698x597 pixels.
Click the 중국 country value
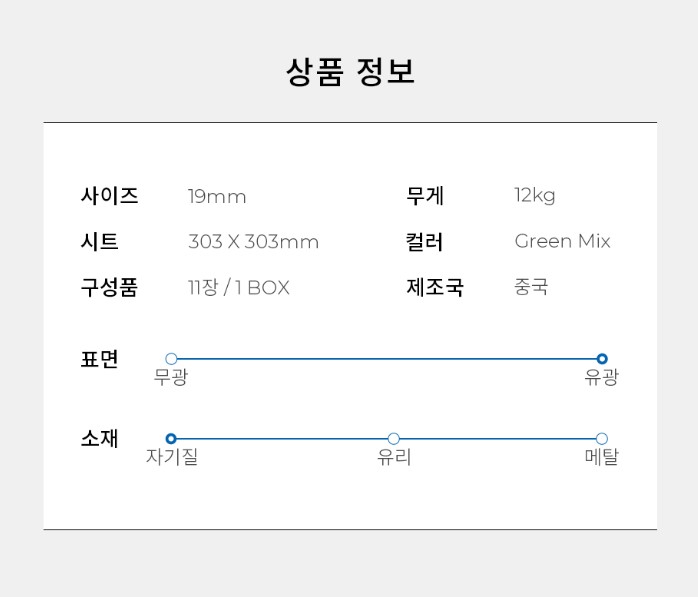coord(531,288)
